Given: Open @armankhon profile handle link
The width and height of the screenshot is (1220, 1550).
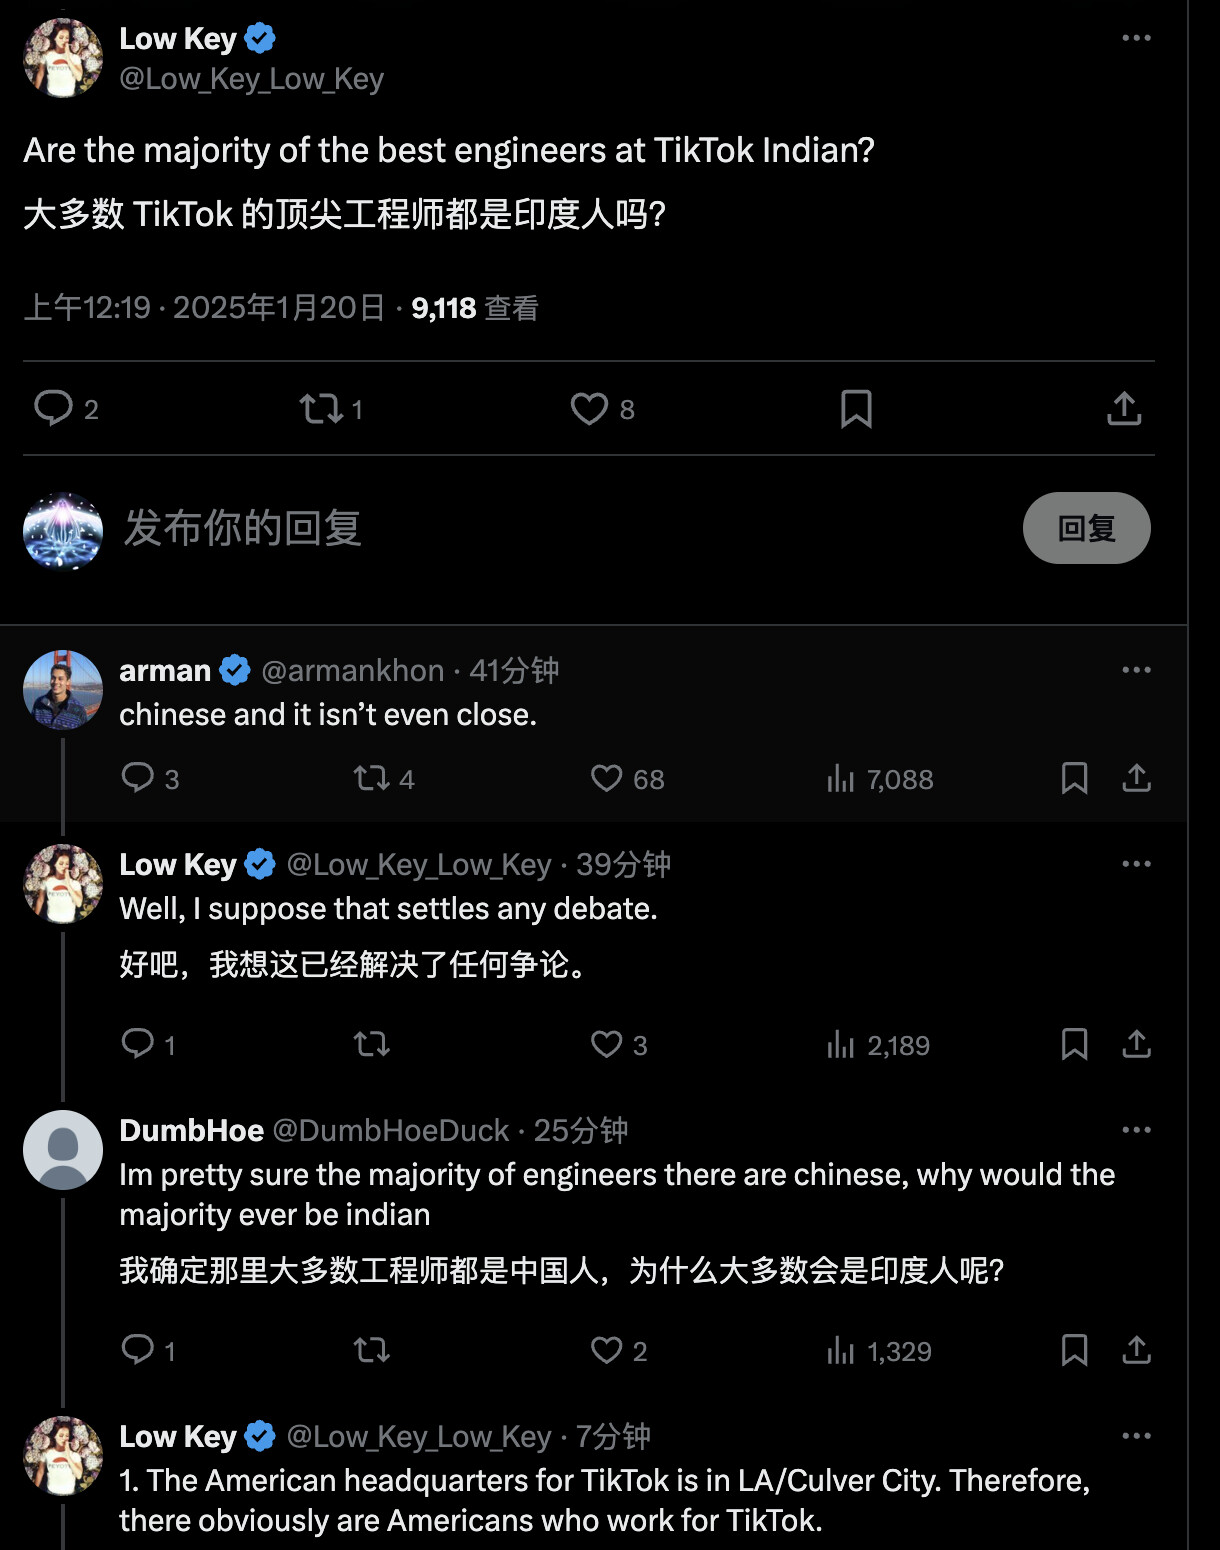Looking at the screenshot, I should [x=352, y=670].
